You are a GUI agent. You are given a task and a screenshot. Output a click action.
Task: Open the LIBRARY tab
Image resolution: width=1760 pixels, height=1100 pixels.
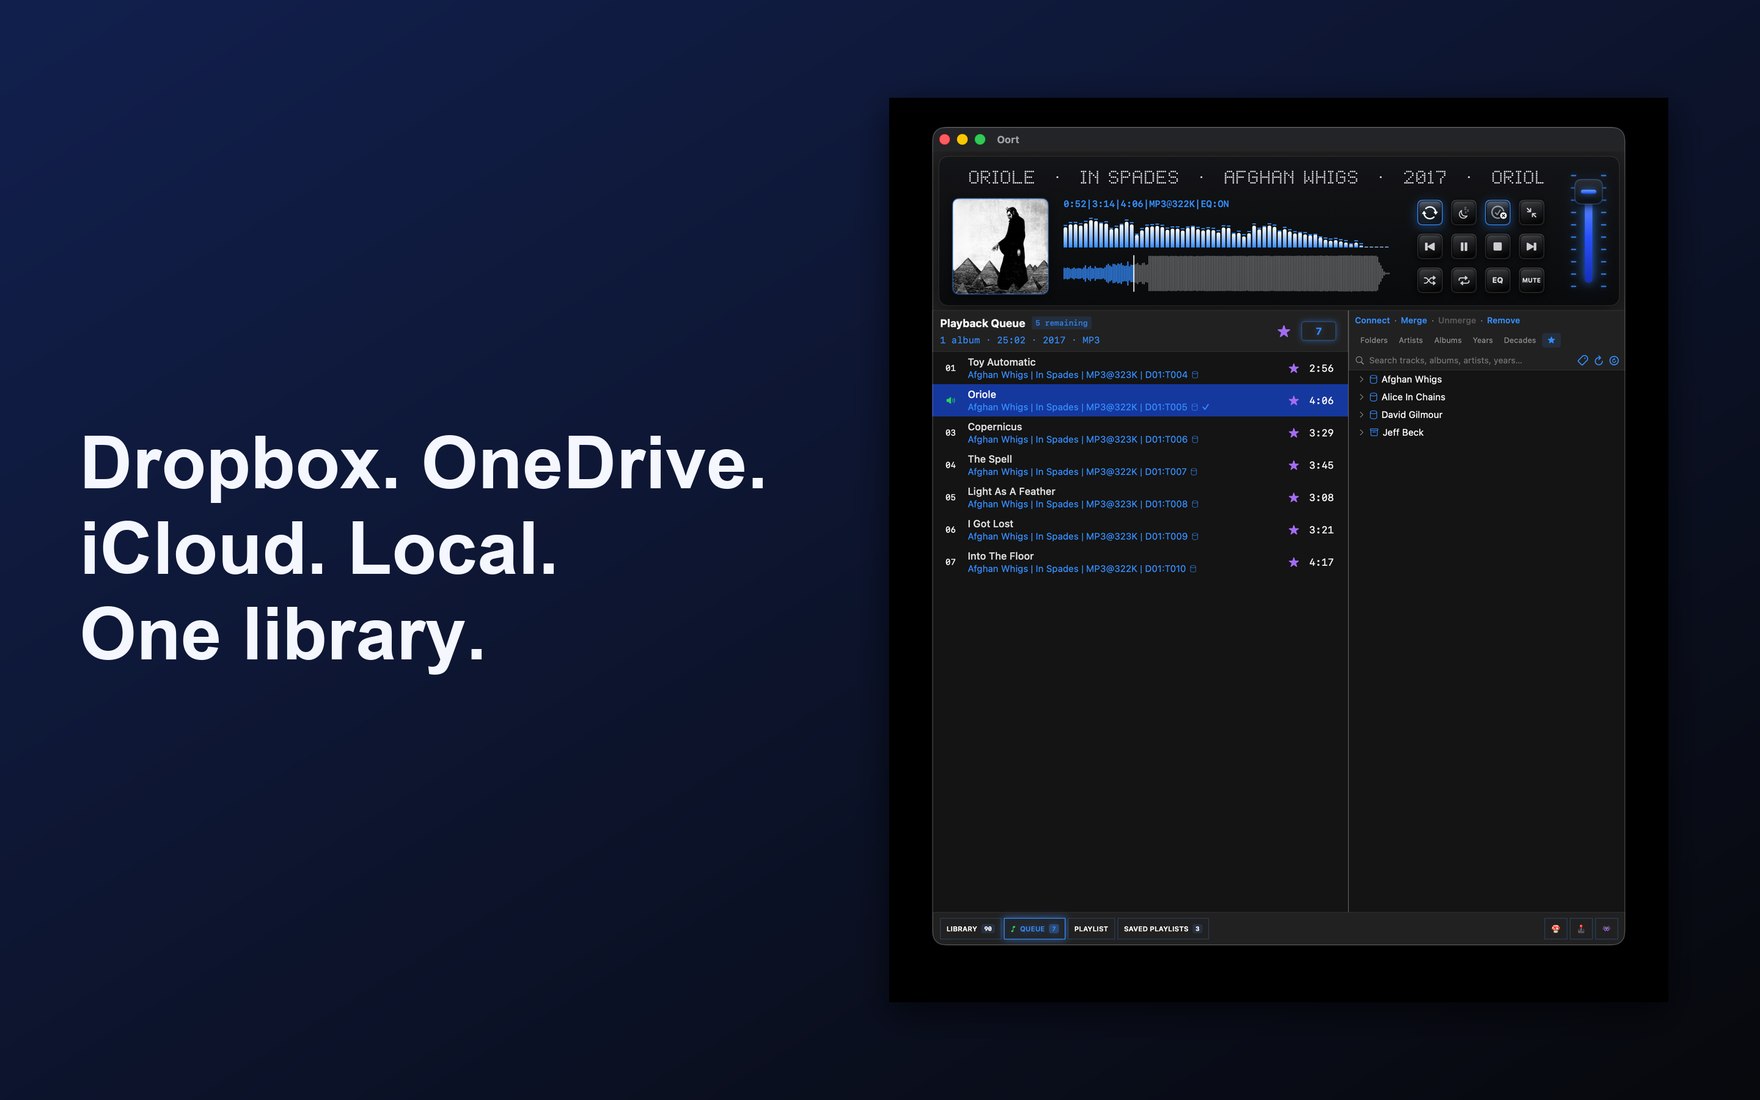(x=969, y=929)
